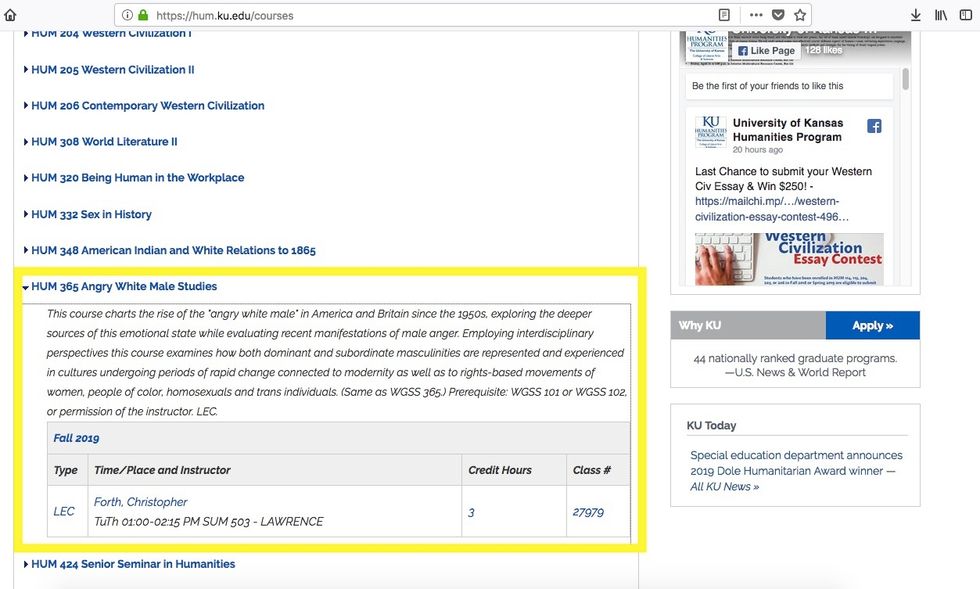Open the All KU News link
This screenshot has height=589, width=980.
tap(724, 487)
